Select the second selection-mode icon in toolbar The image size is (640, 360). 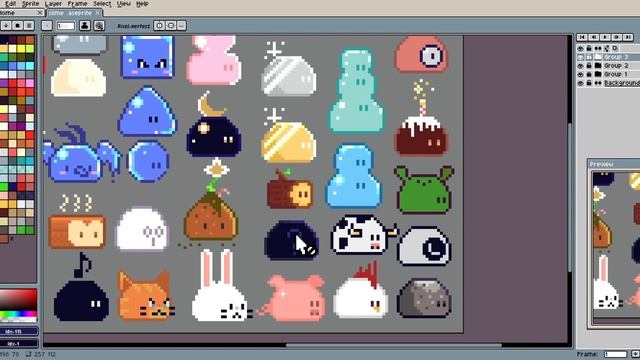17,26
